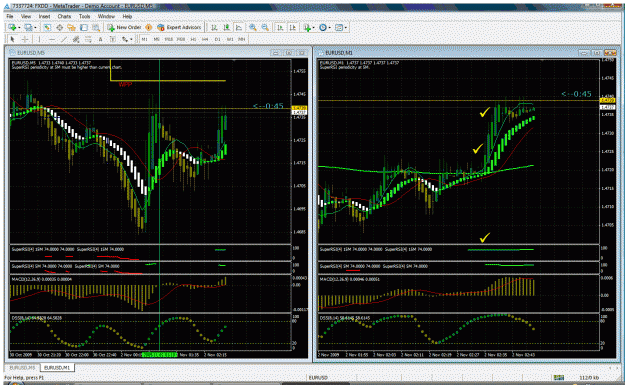The width and height of the screenshot is (625, 385).
Task: Select the Text Label tool
Action: click(113, 39)
